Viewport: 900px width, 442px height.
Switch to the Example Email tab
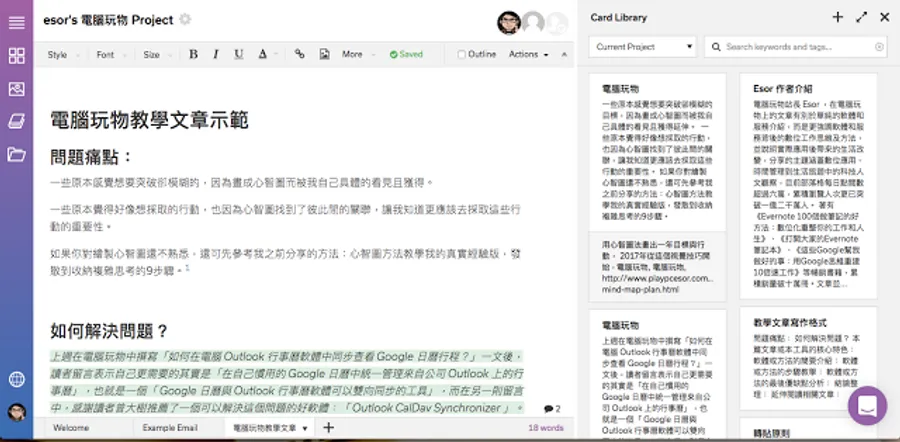pos(170,428)
